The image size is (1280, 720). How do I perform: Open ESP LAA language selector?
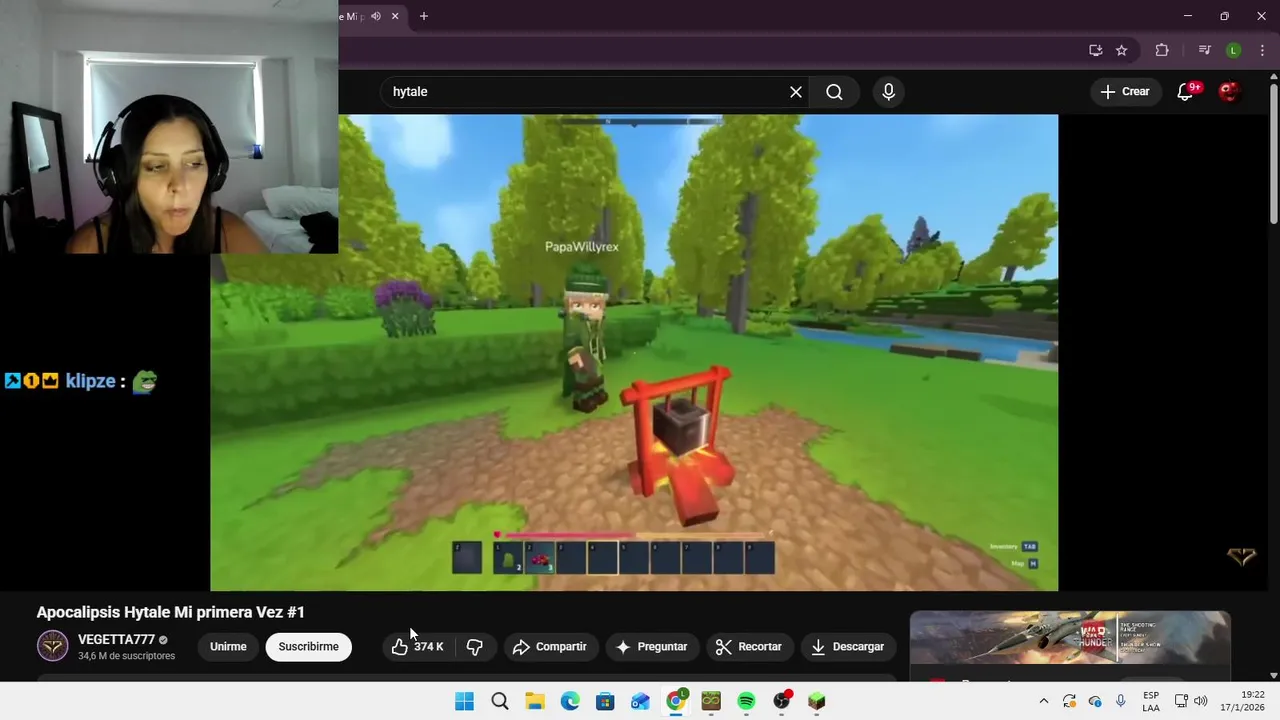click(x=1151, y=702)
